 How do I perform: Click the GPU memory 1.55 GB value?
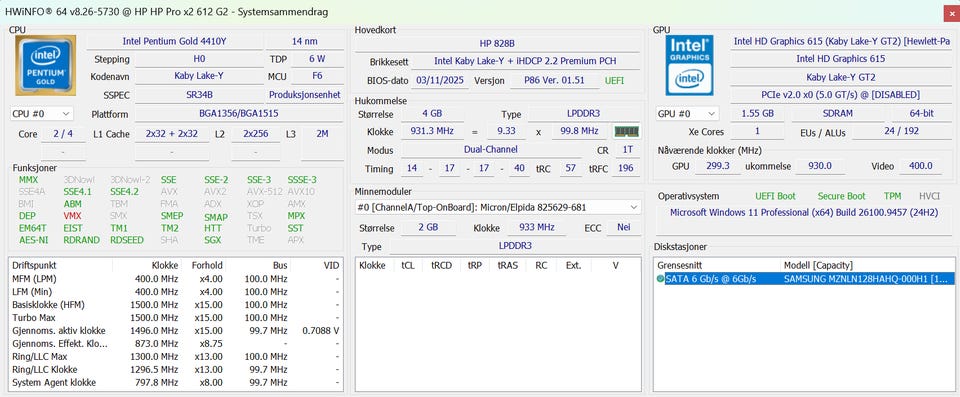point(757,114)
